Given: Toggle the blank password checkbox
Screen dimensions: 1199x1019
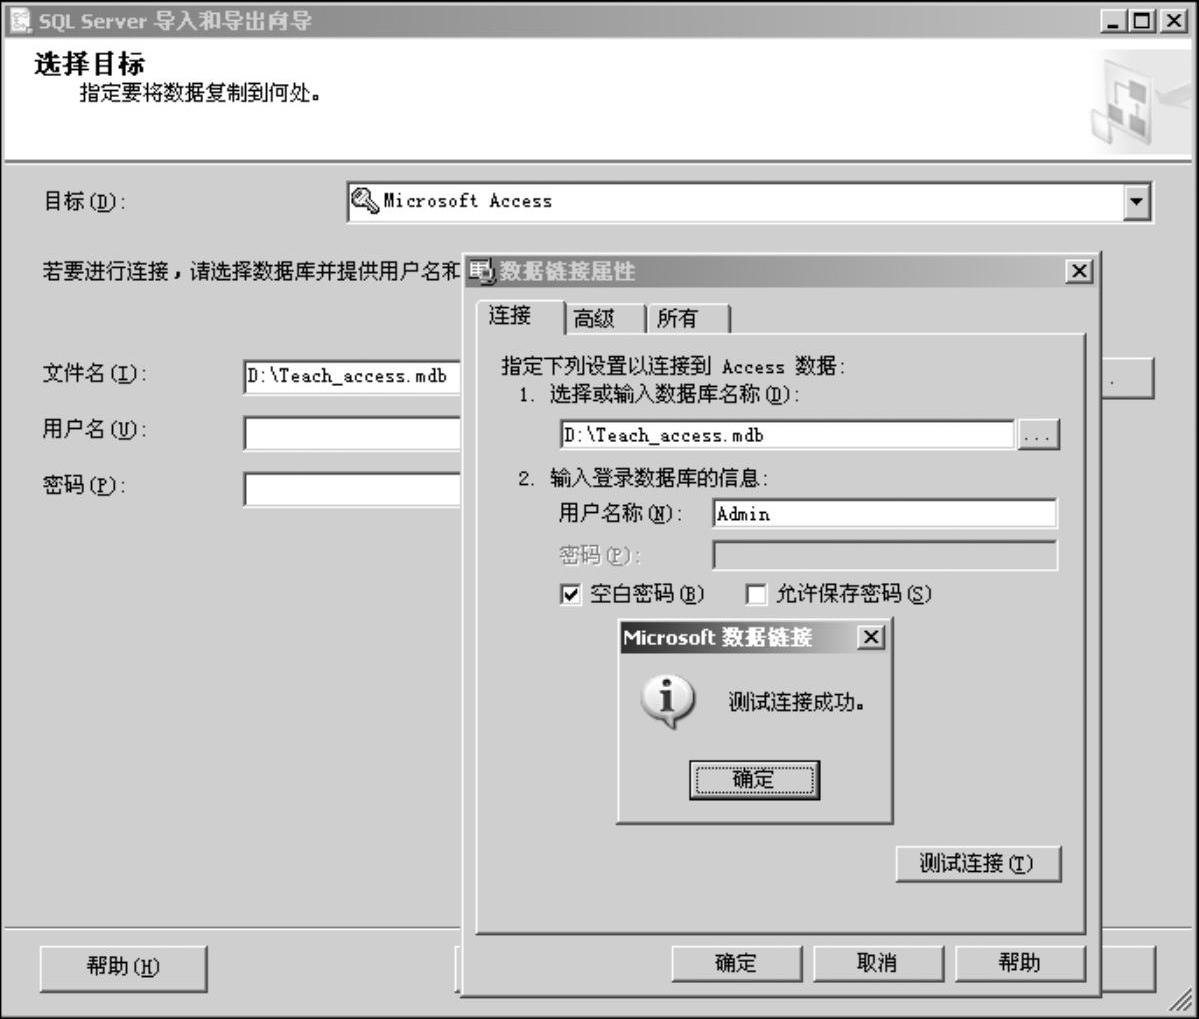Looking at the screenshot, I should [x=570, y=594].
